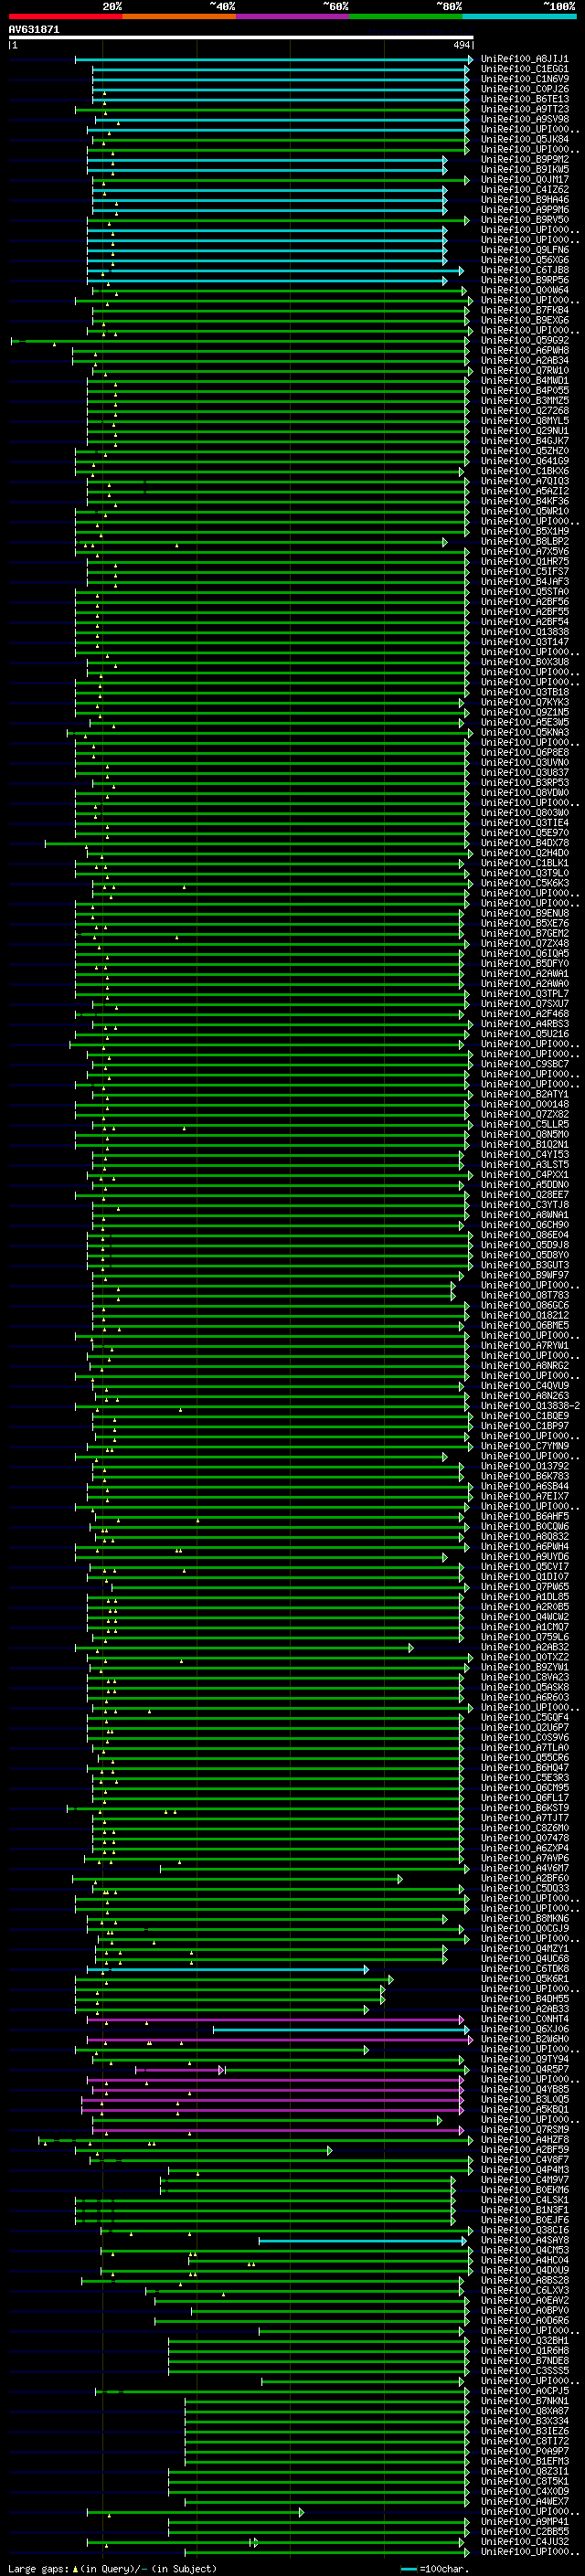Select hit label UniRef100_A2BF60
Viewport: 585px width, 2576px height.
coord(524,1878)
